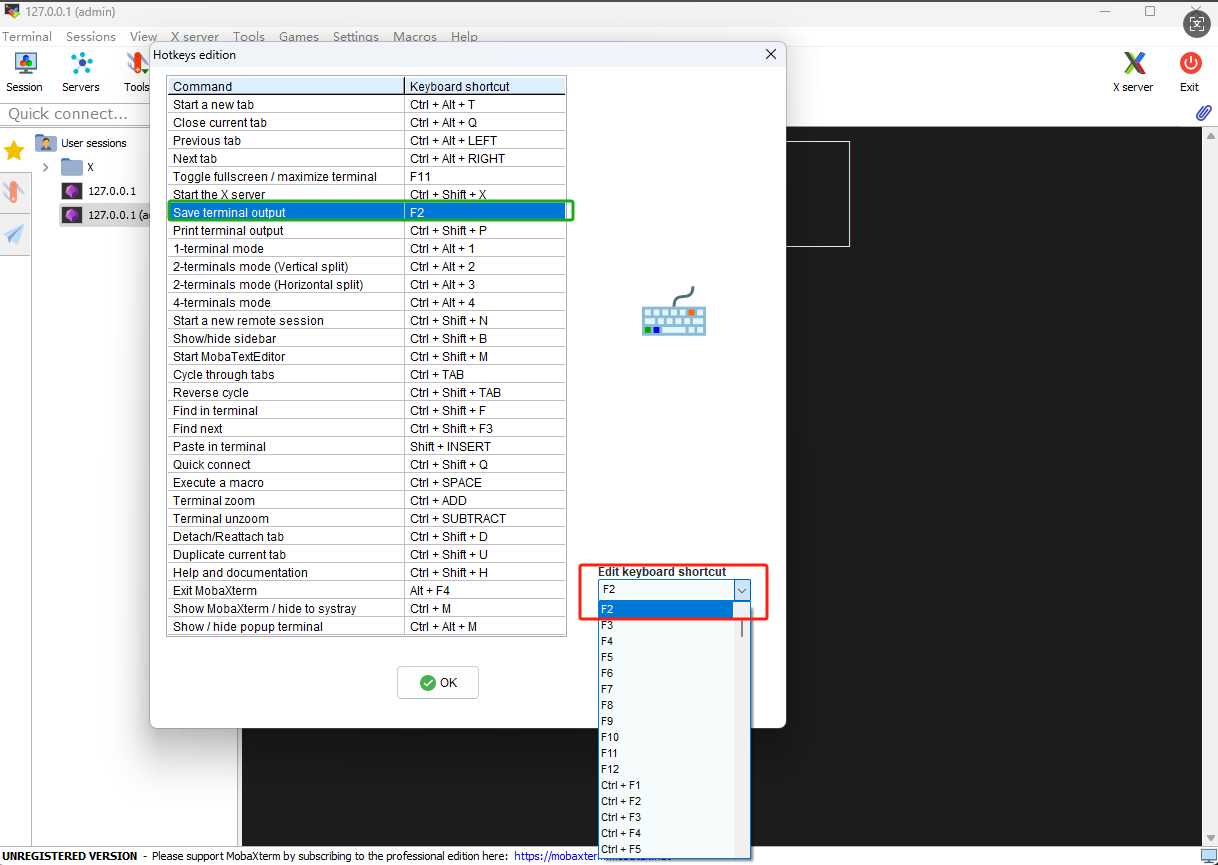Open the View menu
1218x865 pixels.
144,37
